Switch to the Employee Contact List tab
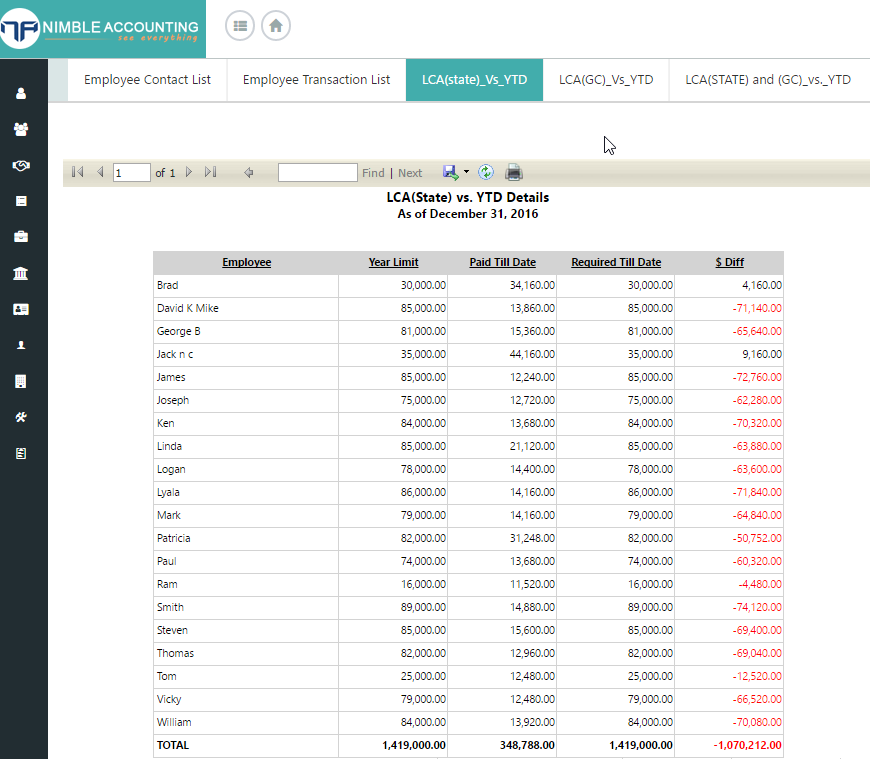Image resolution: width=870 pixels, height=760 pixels. pos(147,79)
